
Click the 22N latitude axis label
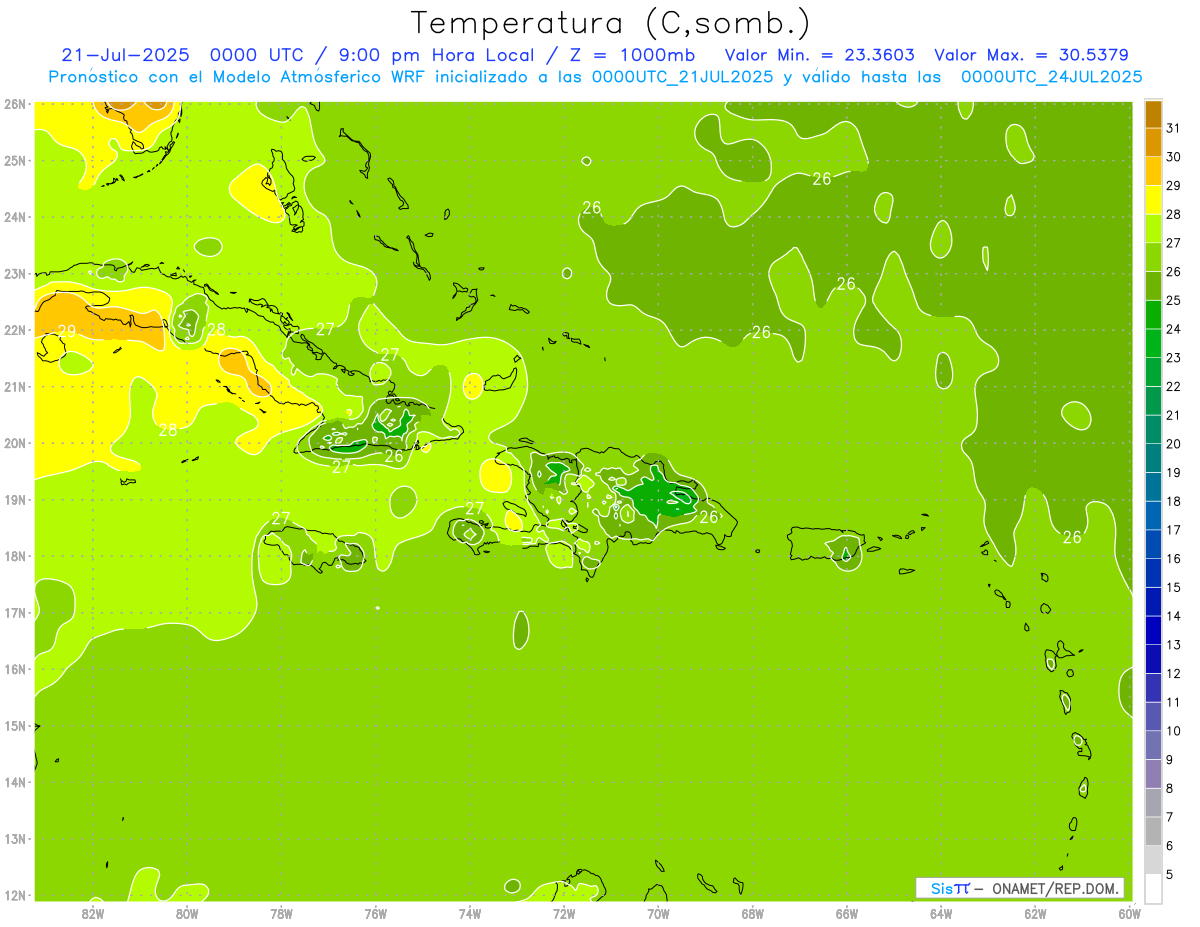tap(14, 330)
